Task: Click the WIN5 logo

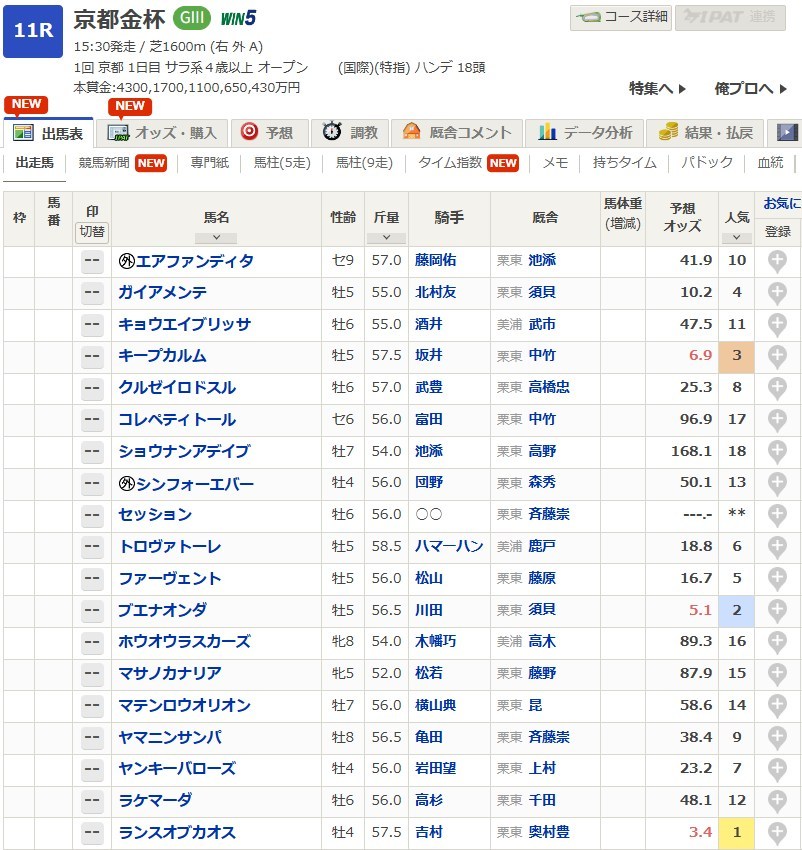Action: click(x=238, y=18)
